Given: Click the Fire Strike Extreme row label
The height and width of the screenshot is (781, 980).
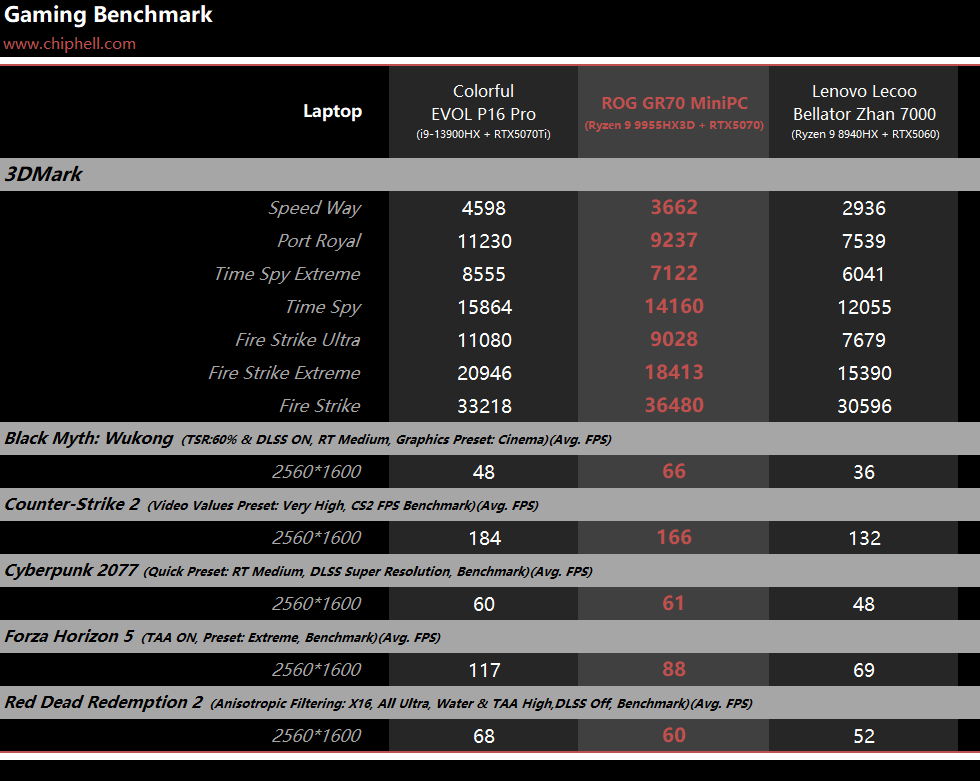Looking at the screenshot, I should coord(284,373).
